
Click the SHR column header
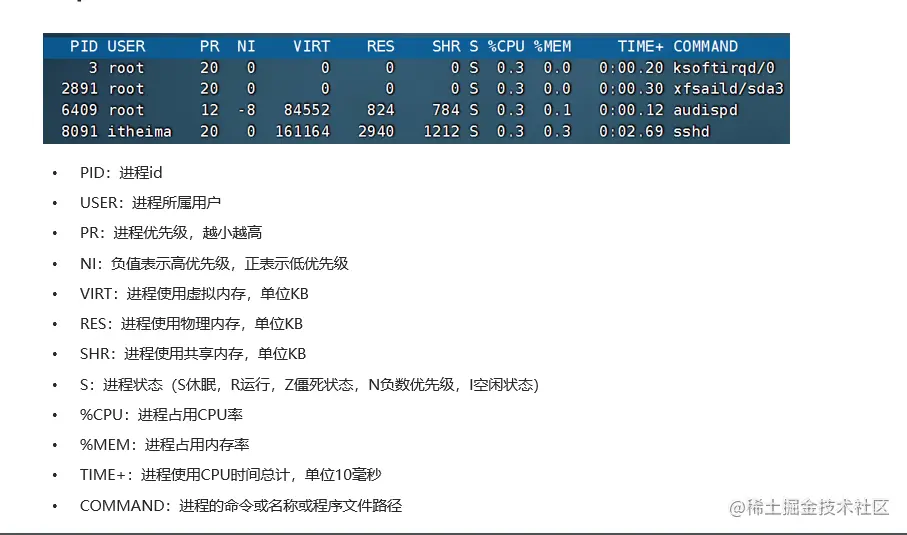(x=446, y=46)
